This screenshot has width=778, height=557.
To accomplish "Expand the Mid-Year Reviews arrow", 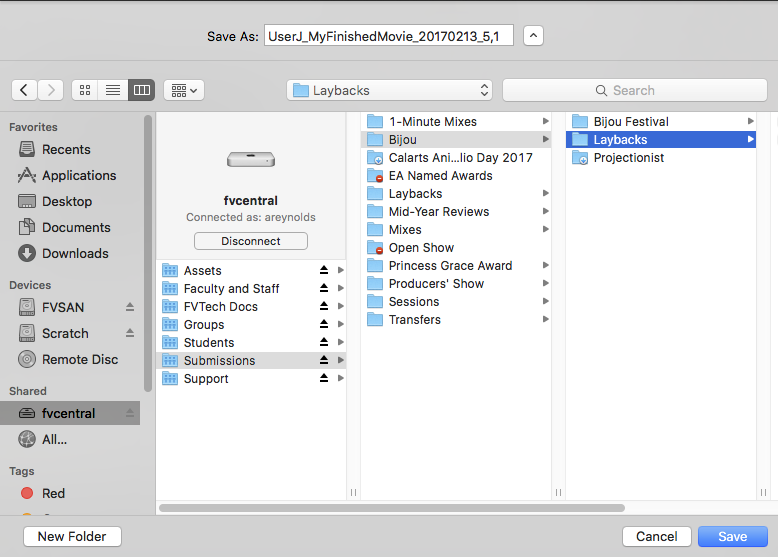I will (x=546, y=211).
